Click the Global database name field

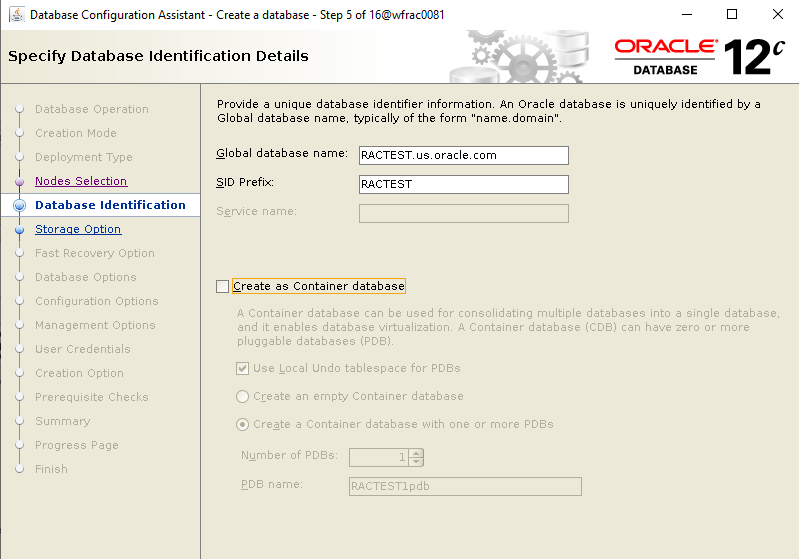(x=464, y=155)
